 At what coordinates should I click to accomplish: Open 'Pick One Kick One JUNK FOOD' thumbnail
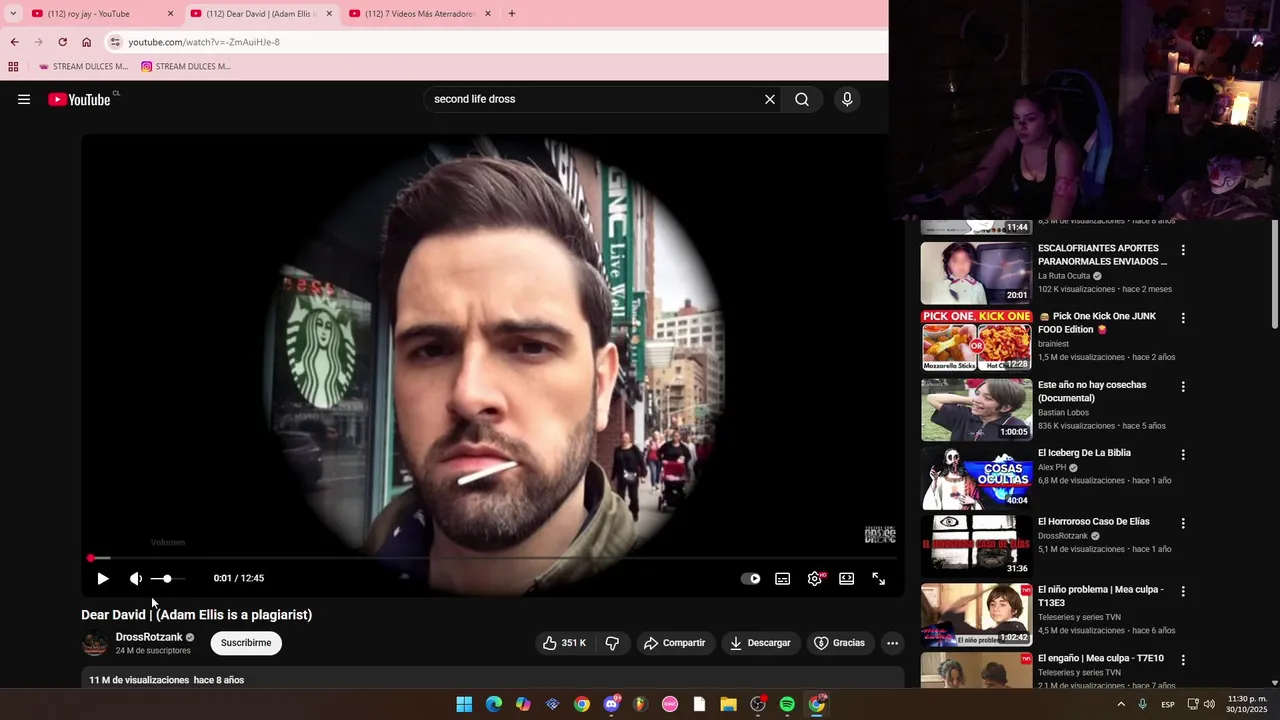[976, 341]
